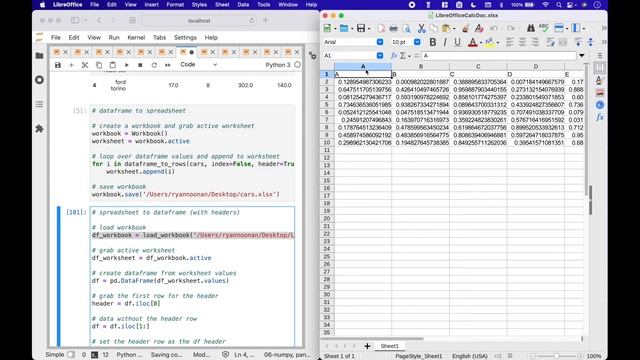The image size is (640, 360).
Task: Open Table of Contents sidebar
Action: point(39,104)
